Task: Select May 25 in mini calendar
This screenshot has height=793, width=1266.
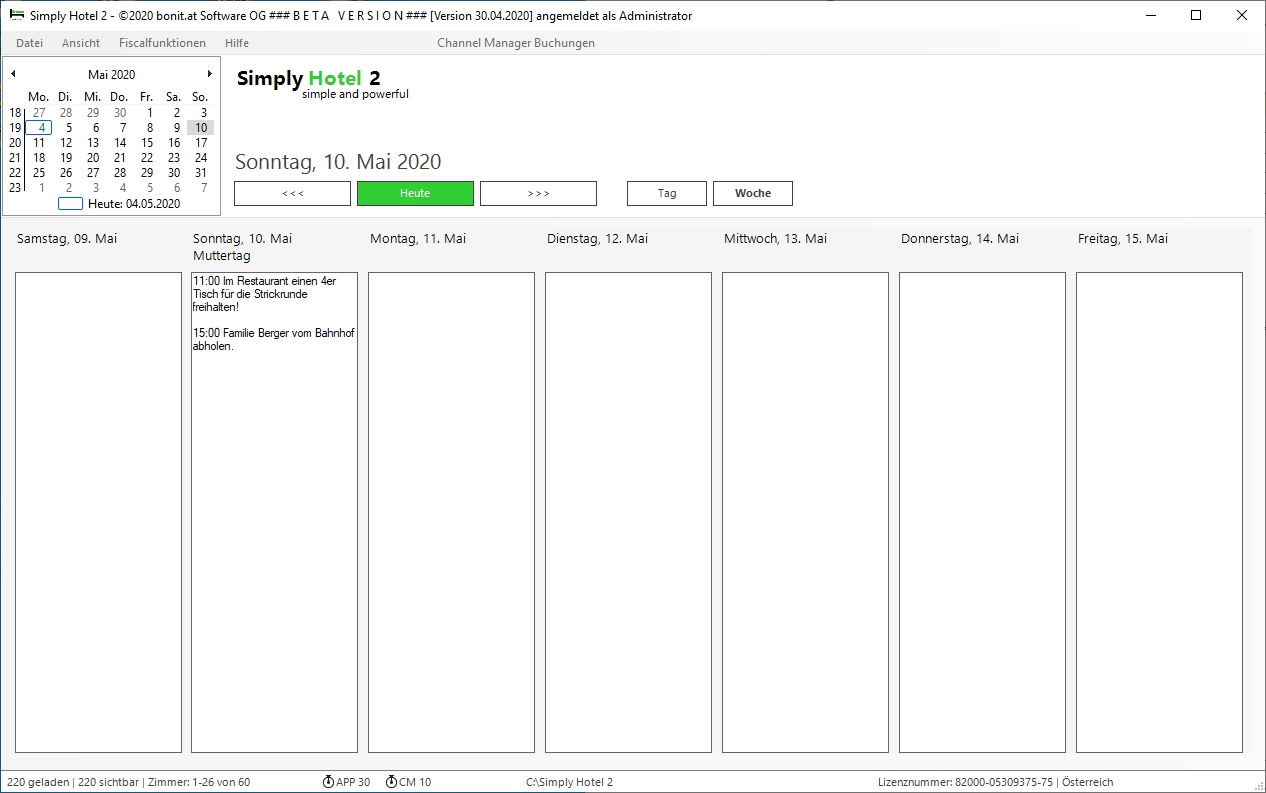Action: 39,173
